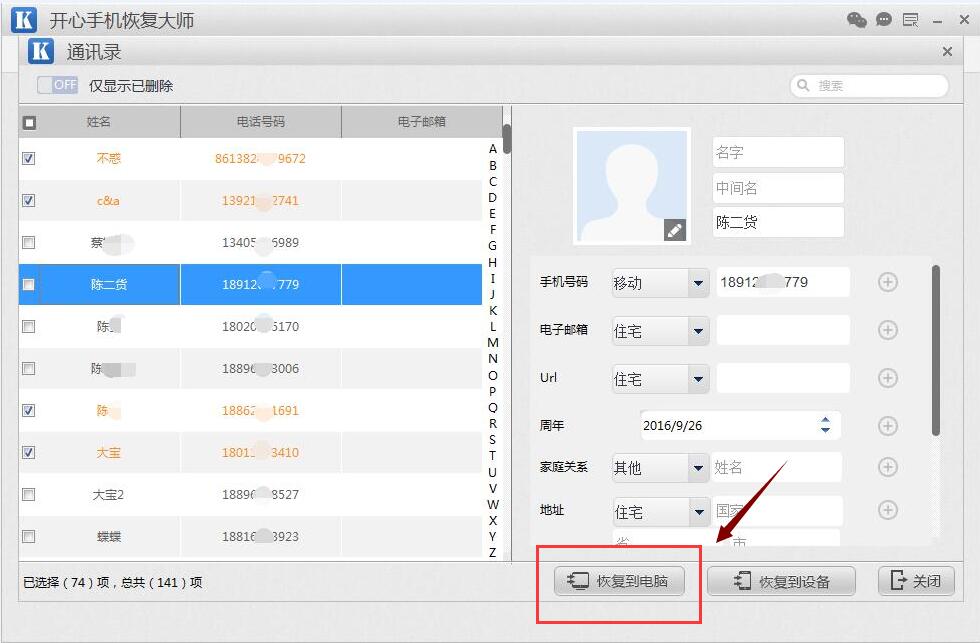Open the menu list icon in title bar
The width and height of the screenshot is (980, 643).
(x=911, y=21)
